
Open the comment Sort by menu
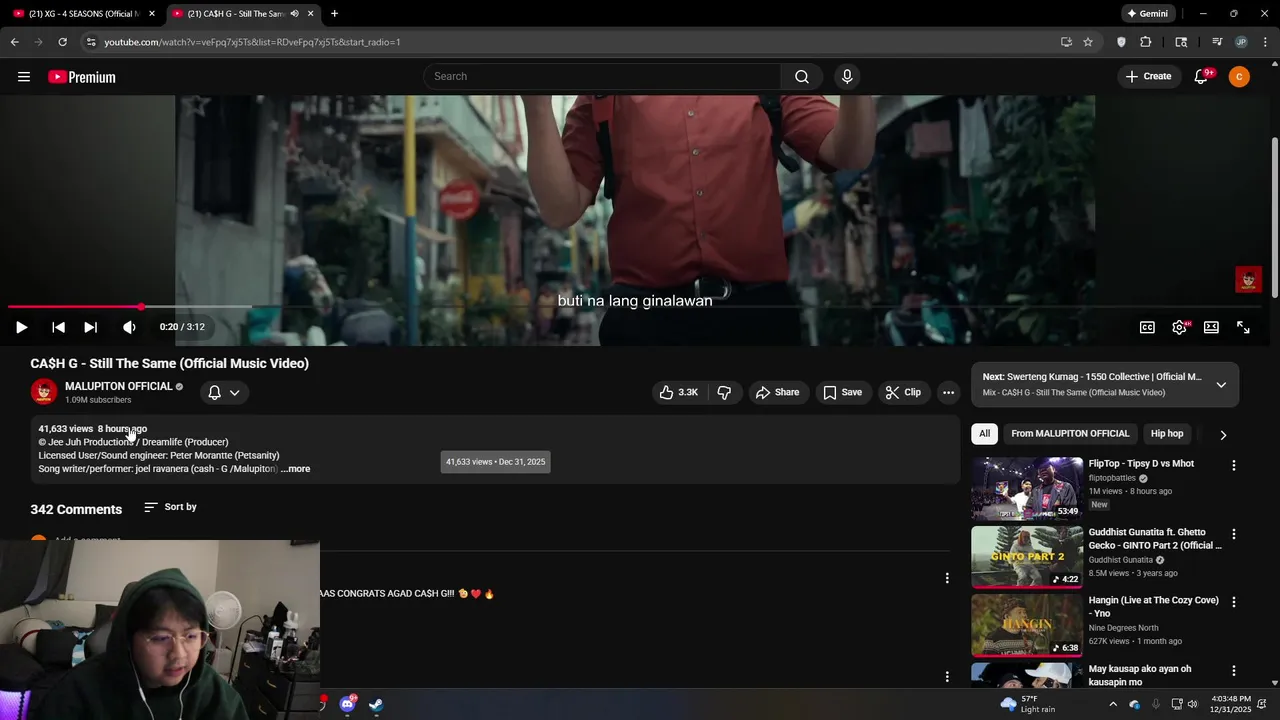170,507
